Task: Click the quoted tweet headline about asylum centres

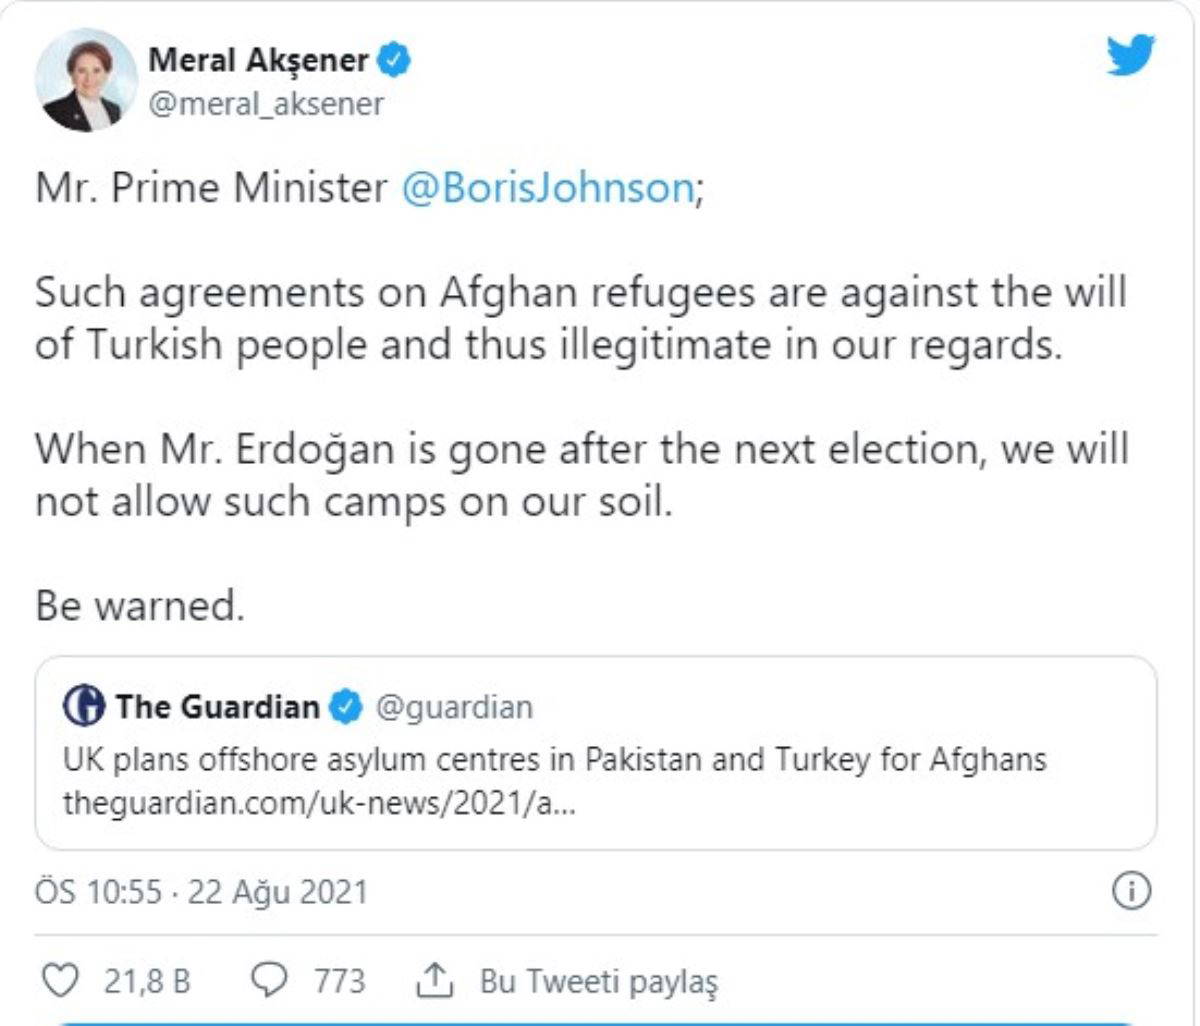Action: pyautogui.click(x=554, y=759)
